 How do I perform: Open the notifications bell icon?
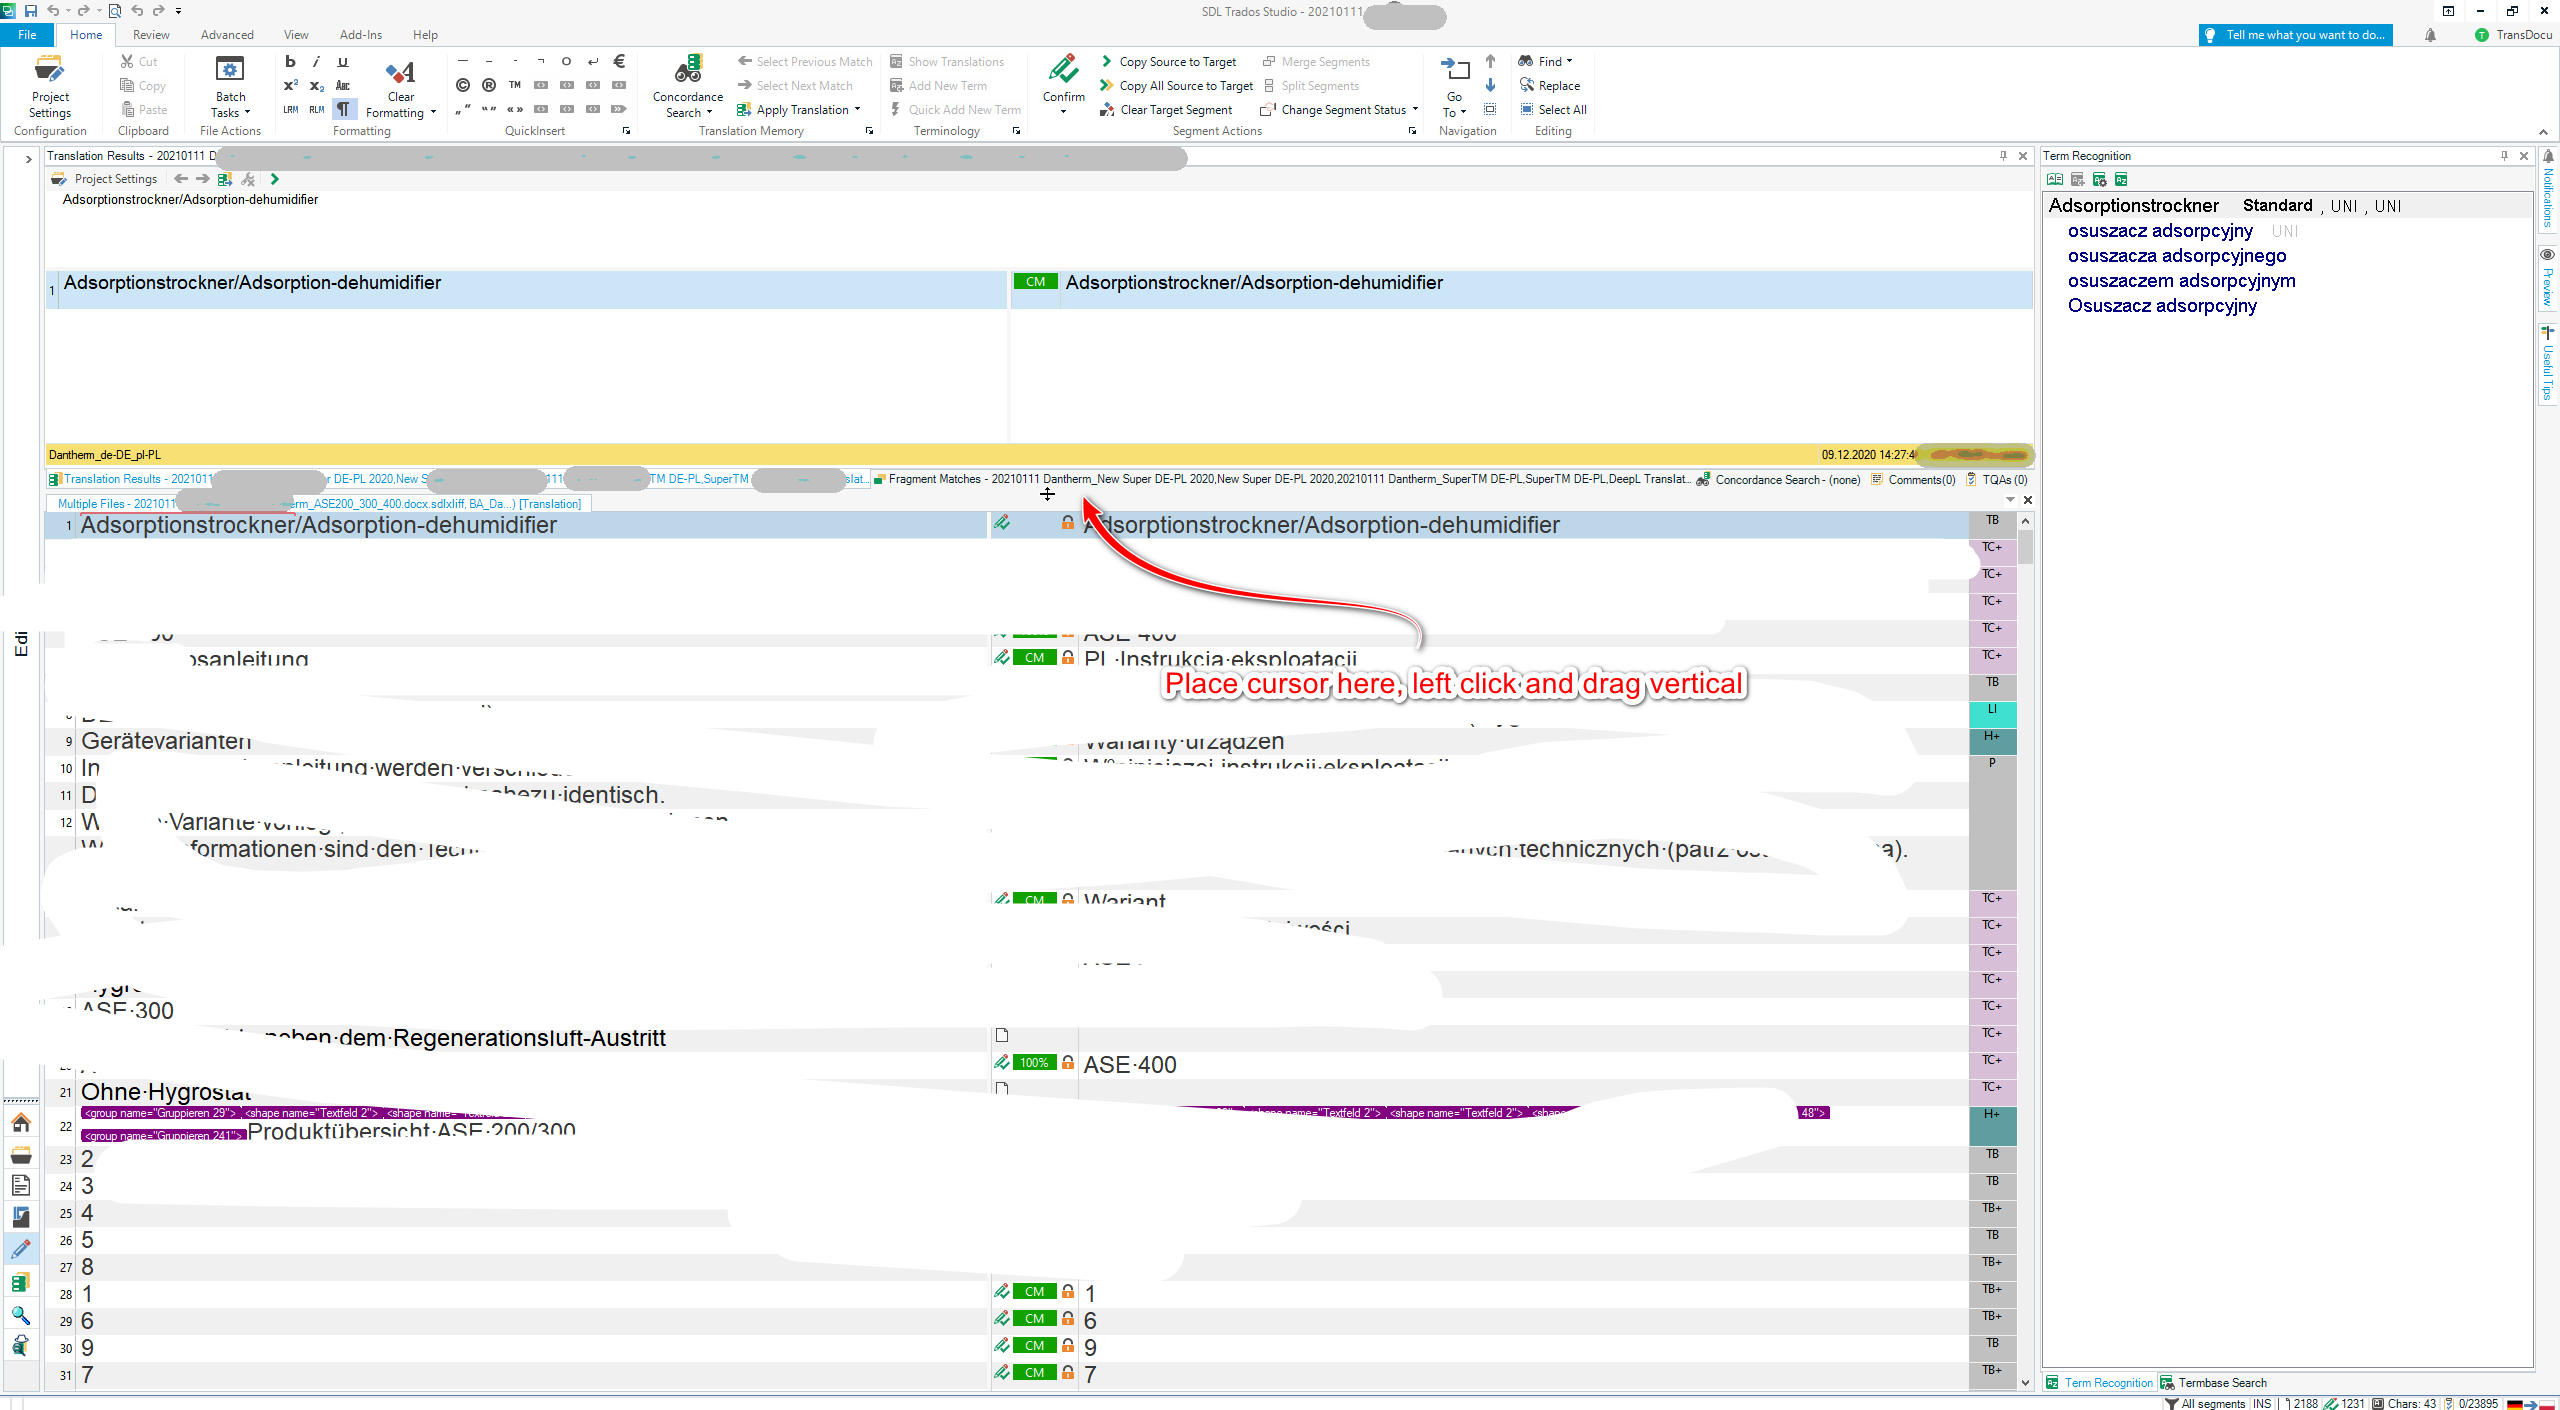tap(2430, 35)
